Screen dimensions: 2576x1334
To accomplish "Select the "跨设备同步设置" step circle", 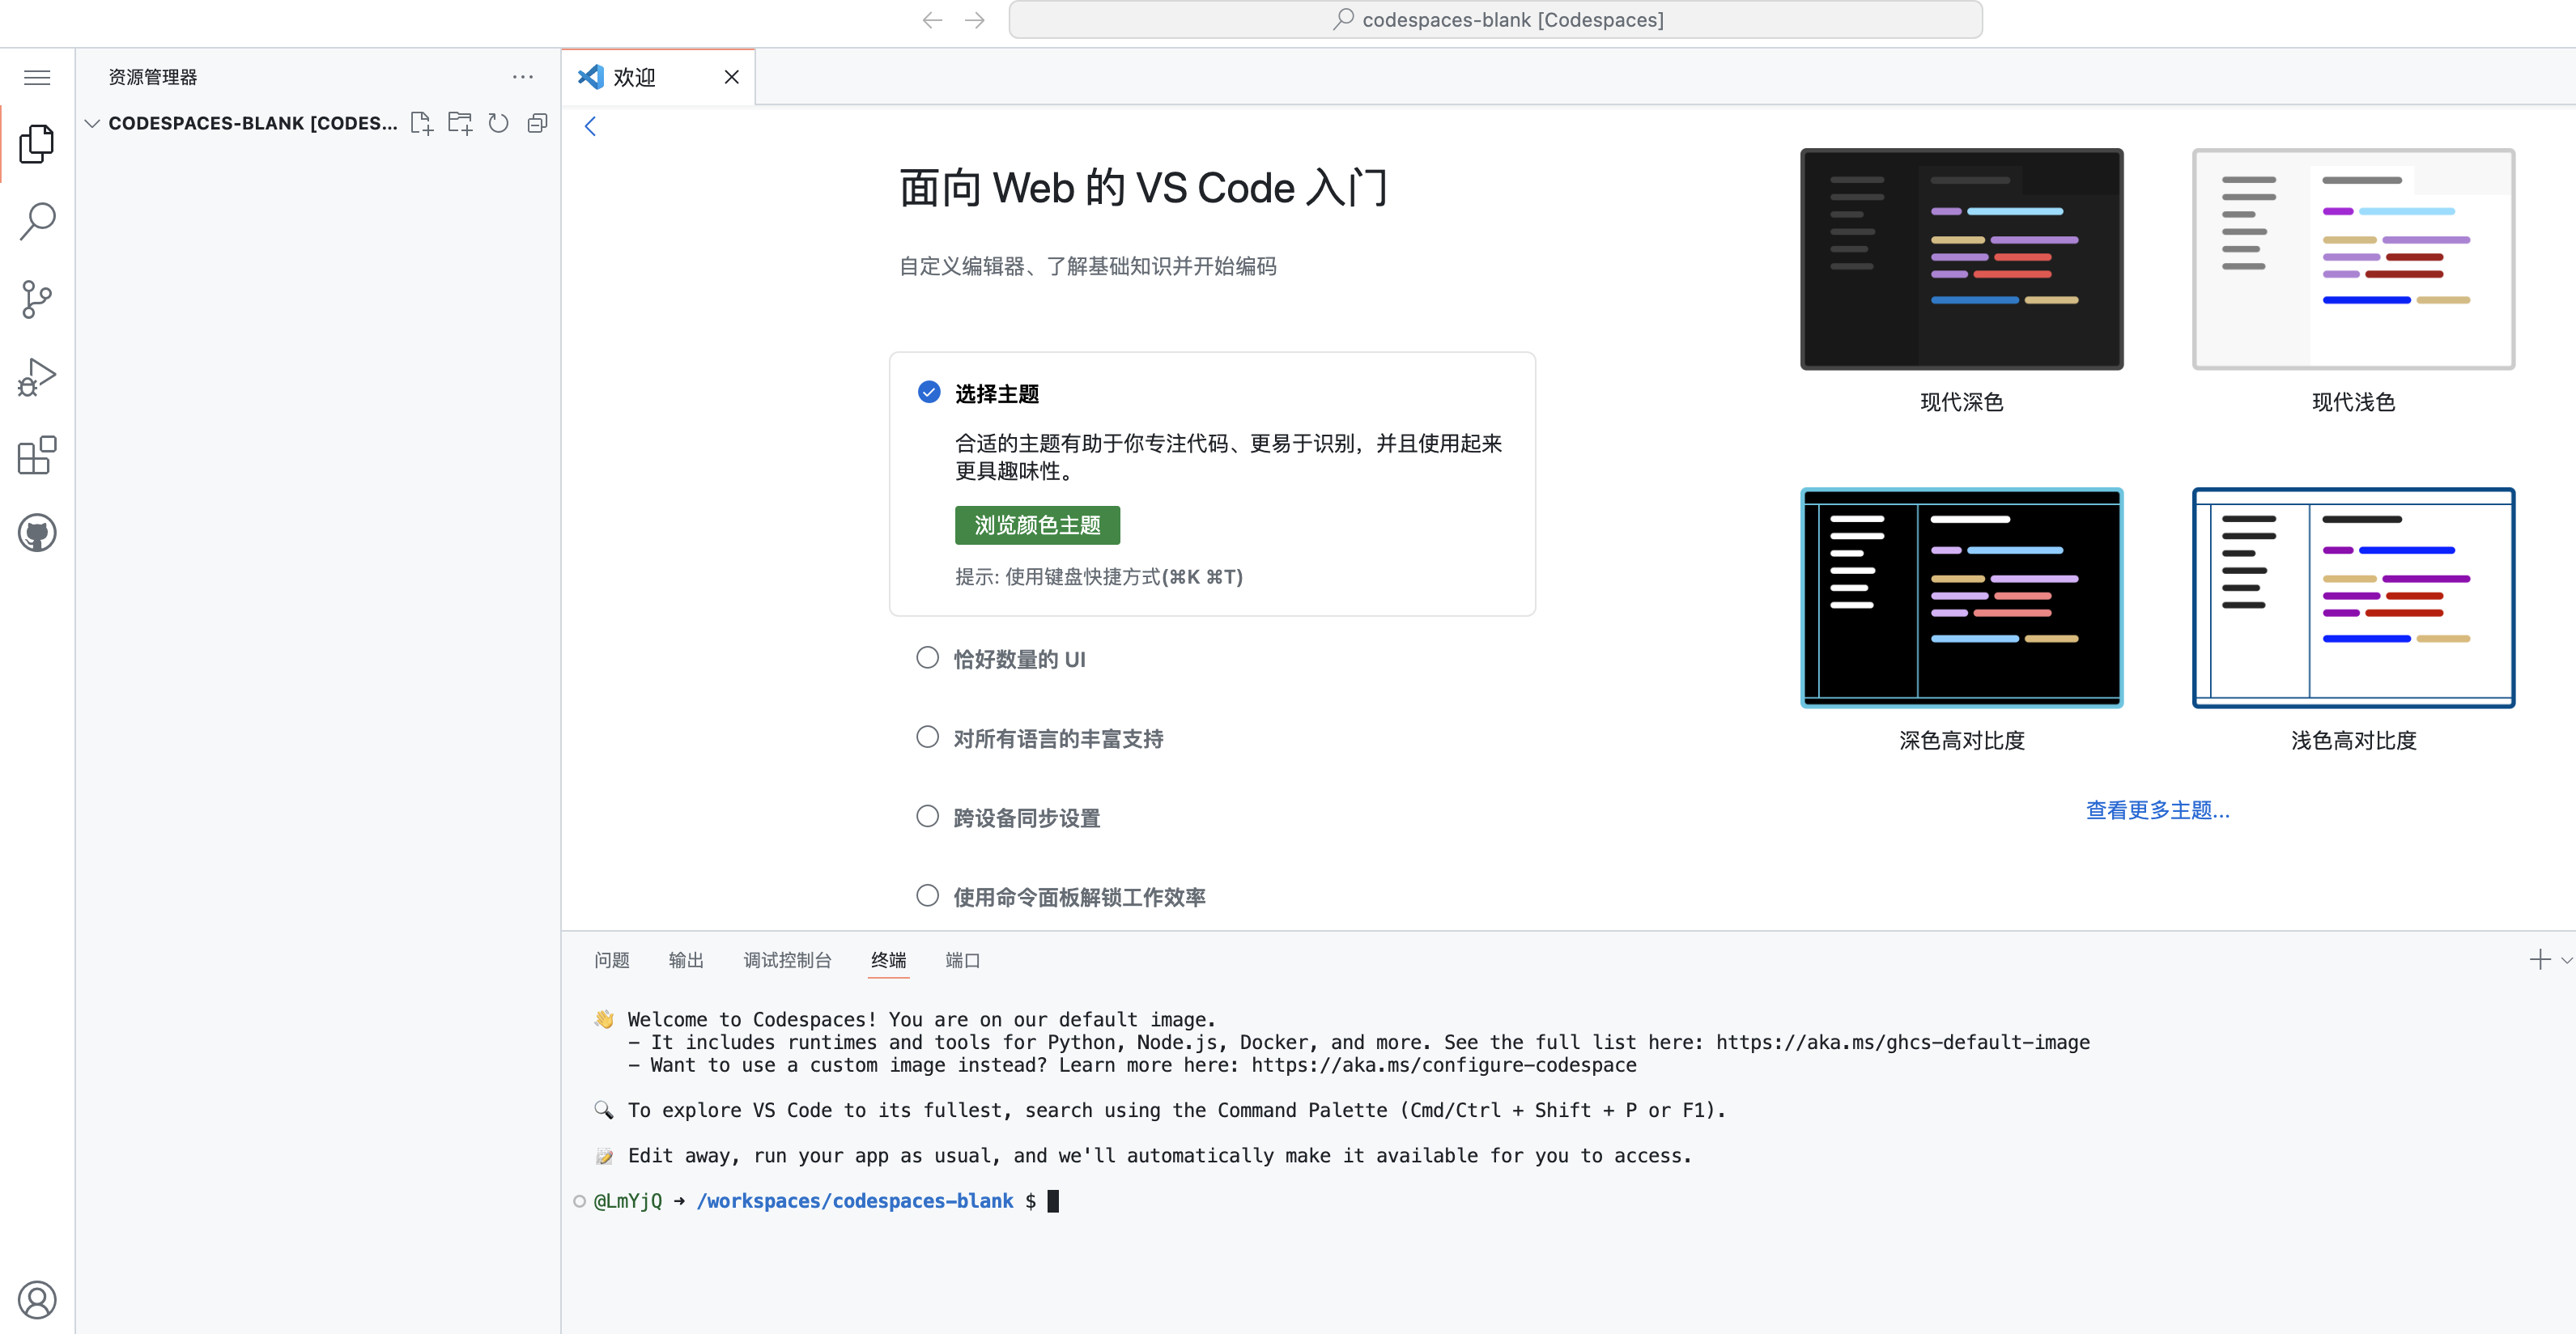I will 927,816.
